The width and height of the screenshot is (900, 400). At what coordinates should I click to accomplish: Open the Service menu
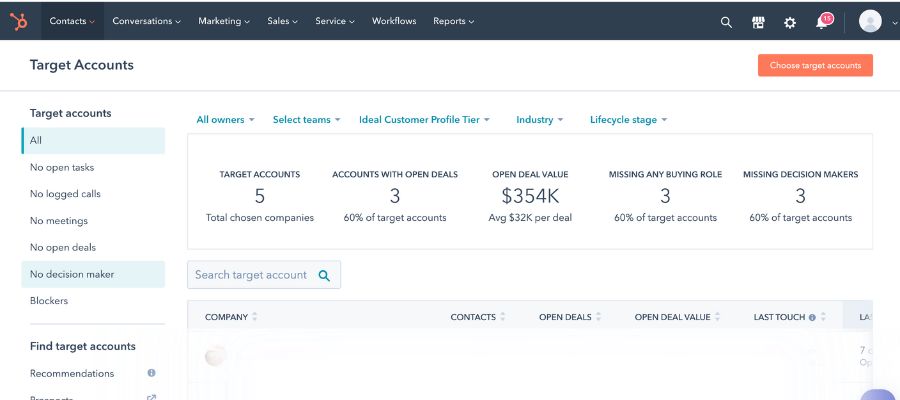335,21
